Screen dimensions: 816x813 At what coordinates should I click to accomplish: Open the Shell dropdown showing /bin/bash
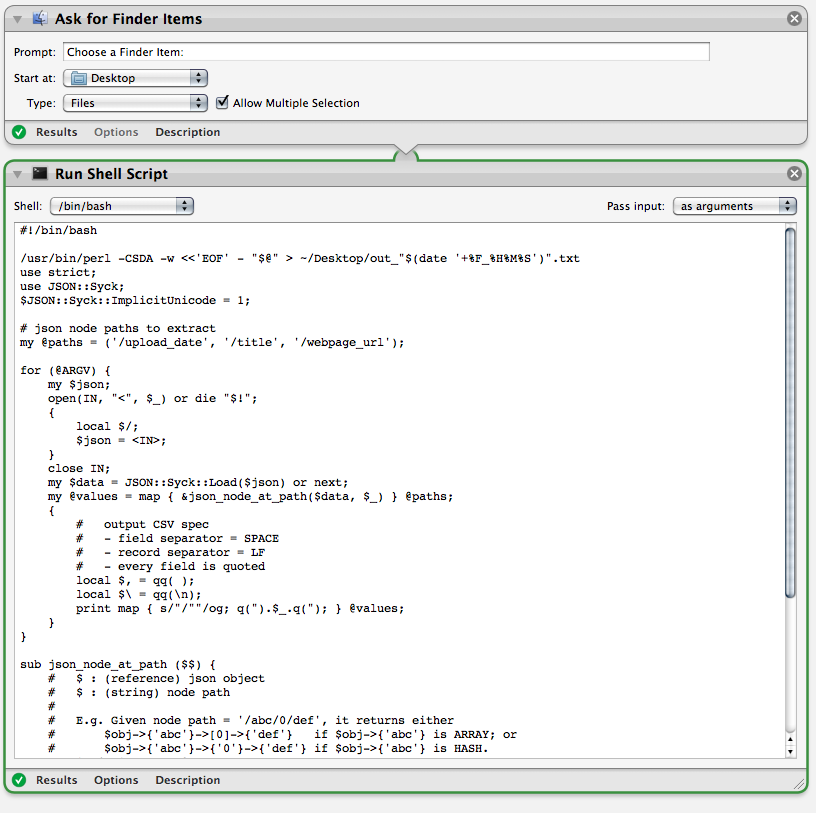(x=121, y=205)
